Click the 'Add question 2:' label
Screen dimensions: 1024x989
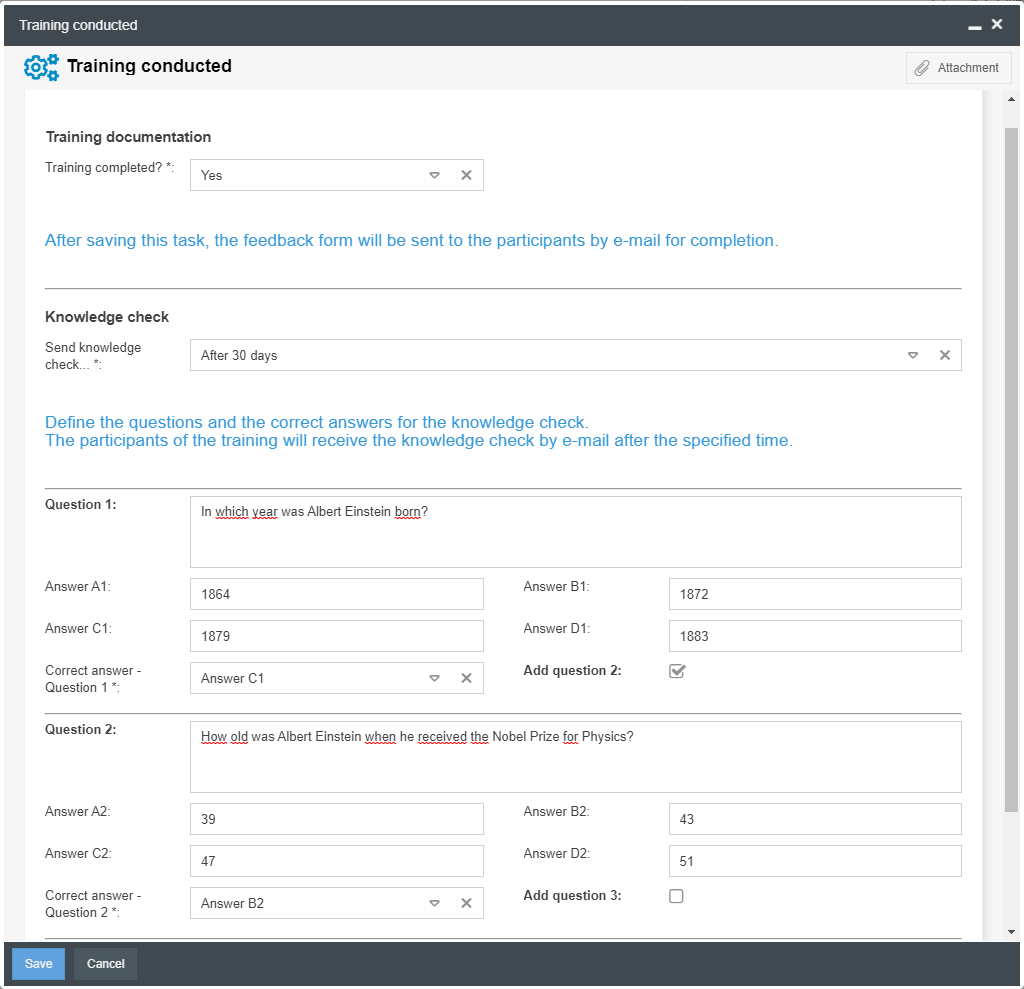[572, 670]
